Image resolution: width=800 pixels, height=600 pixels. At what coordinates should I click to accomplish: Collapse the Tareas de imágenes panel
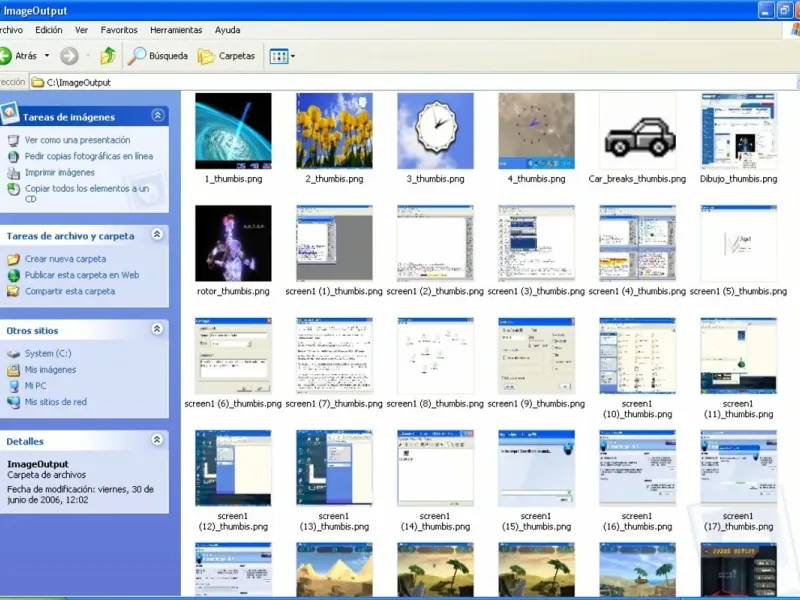(x=157, y=116)
